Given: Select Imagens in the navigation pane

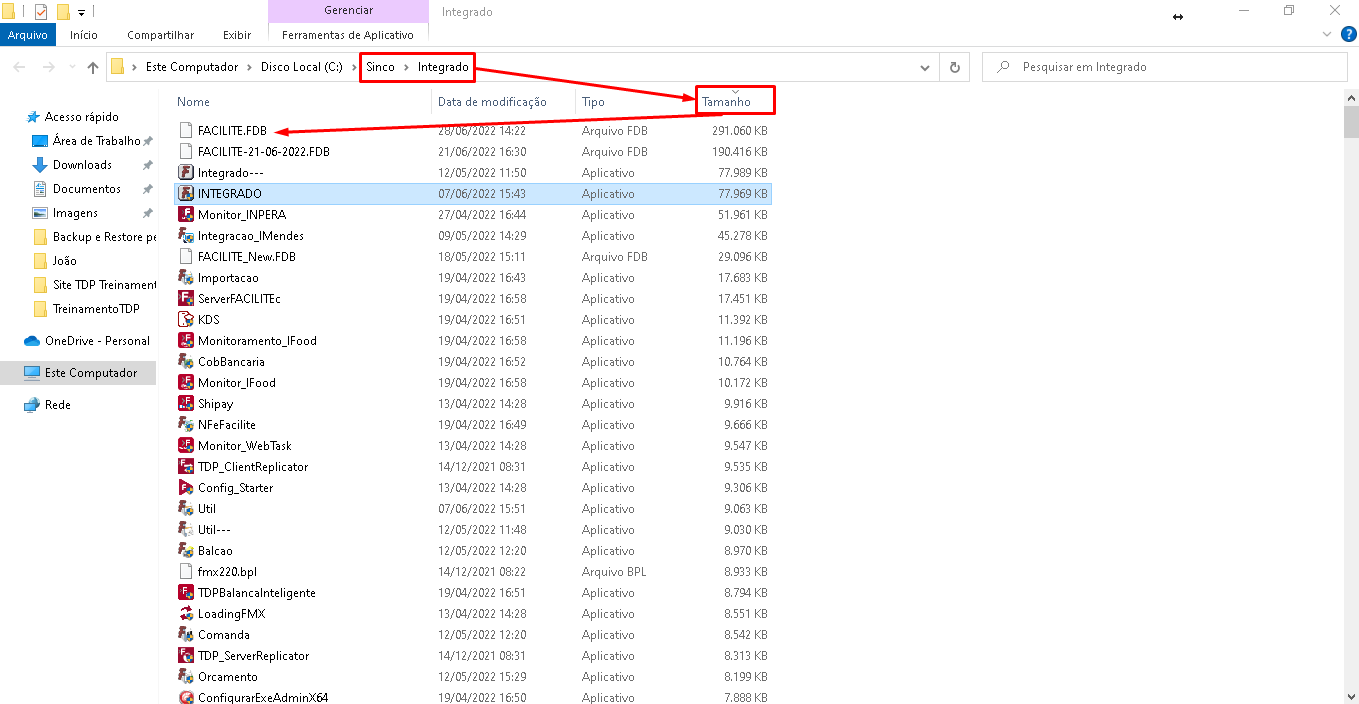Looking at the screenshot, I should pyautogui.click(x=75, y=213).
